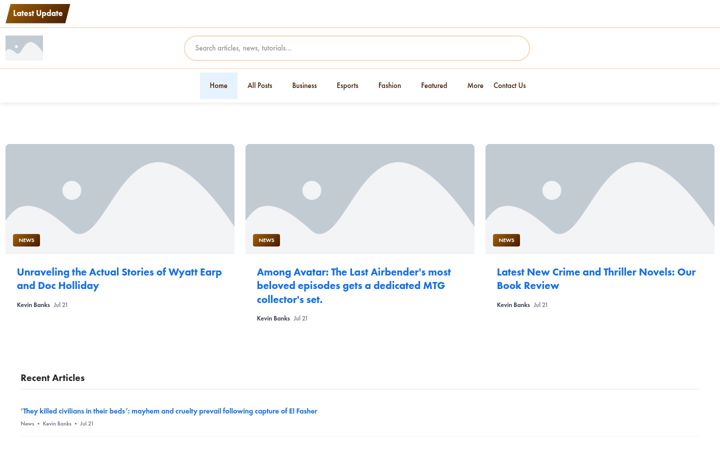Viewport: 720px width, 450px height.
Task: Click the Recent Articles heading
Action: (53, 378)
